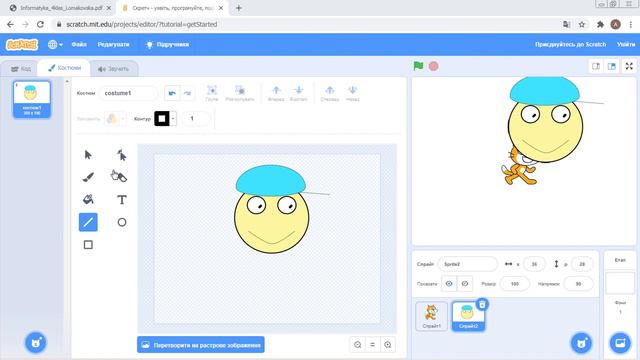This screenshot has width=640, height=360.
Task: Switch to large stage layout
Action: click(x=611, y=66)
